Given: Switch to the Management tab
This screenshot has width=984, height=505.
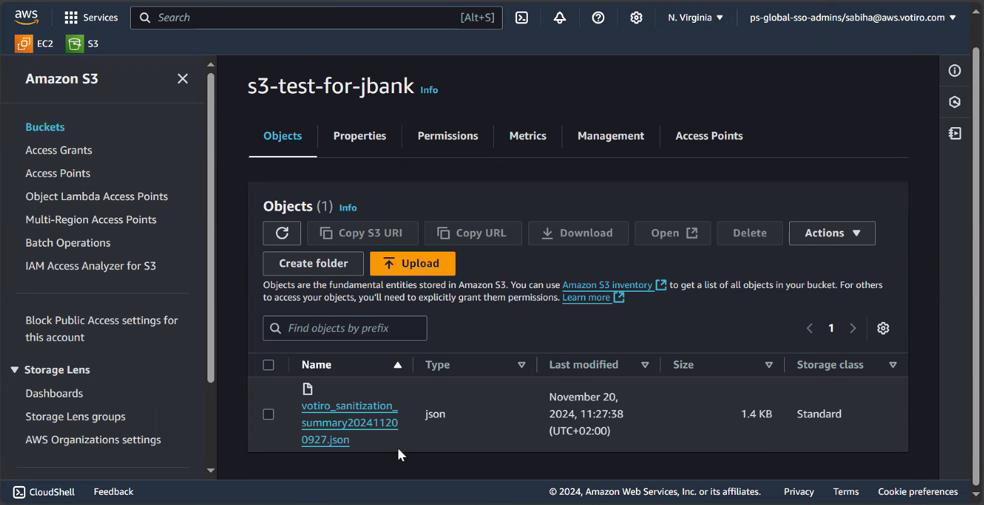Looking at the screenshot, I should pos(611,136).
